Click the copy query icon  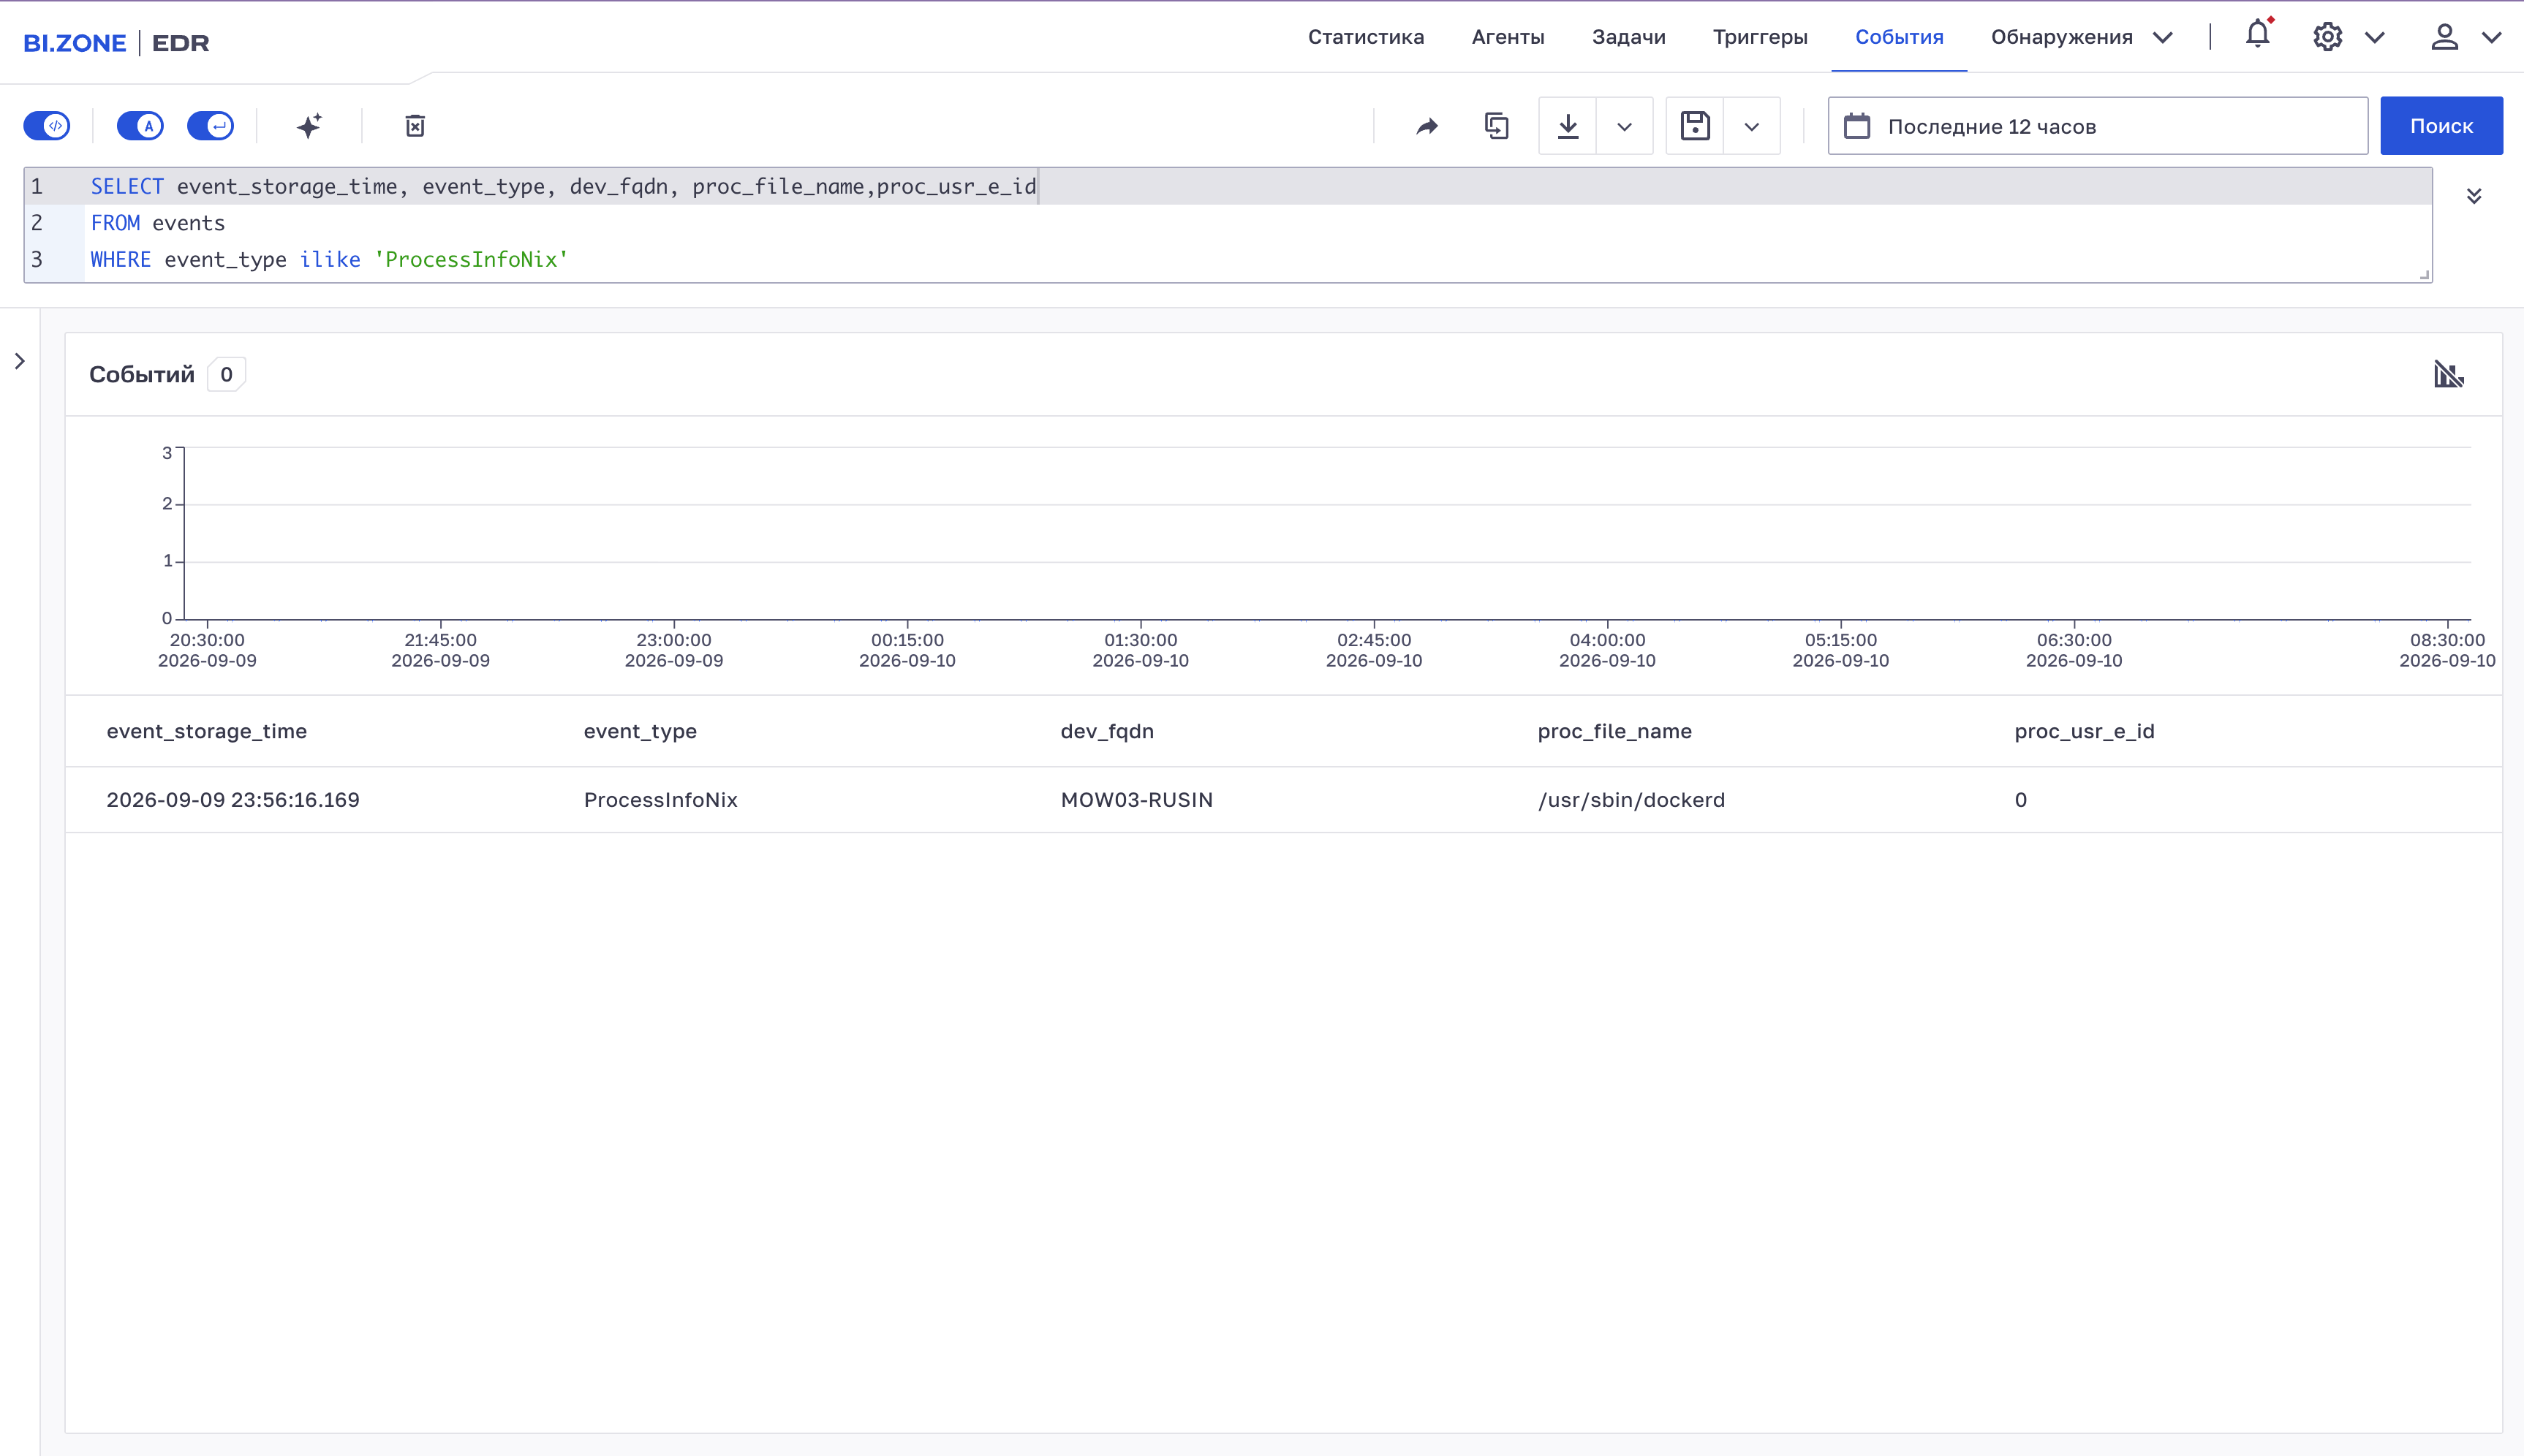(1496, 126)
